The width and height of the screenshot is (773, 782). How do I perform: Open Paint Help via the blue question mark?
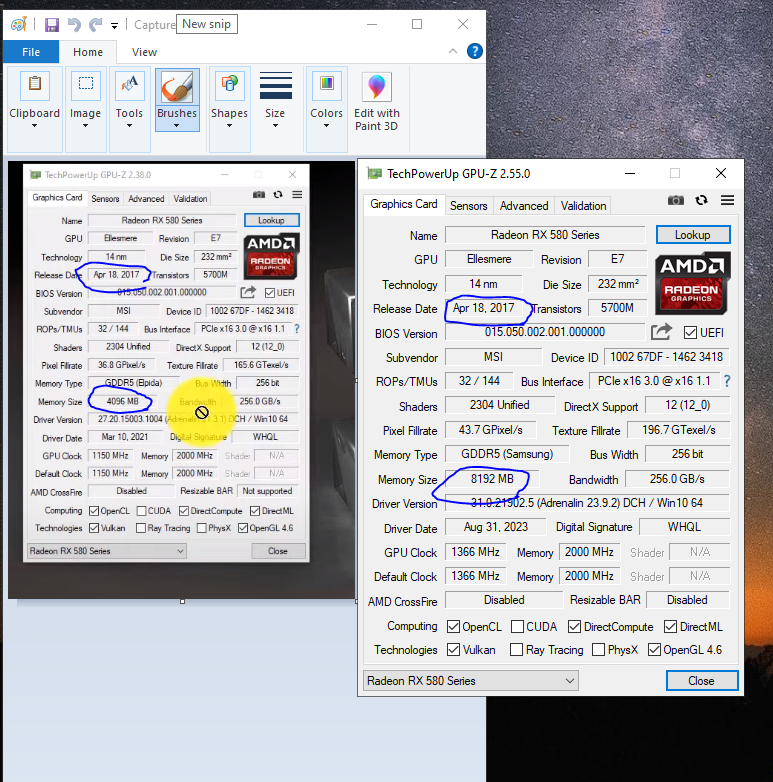475,51
